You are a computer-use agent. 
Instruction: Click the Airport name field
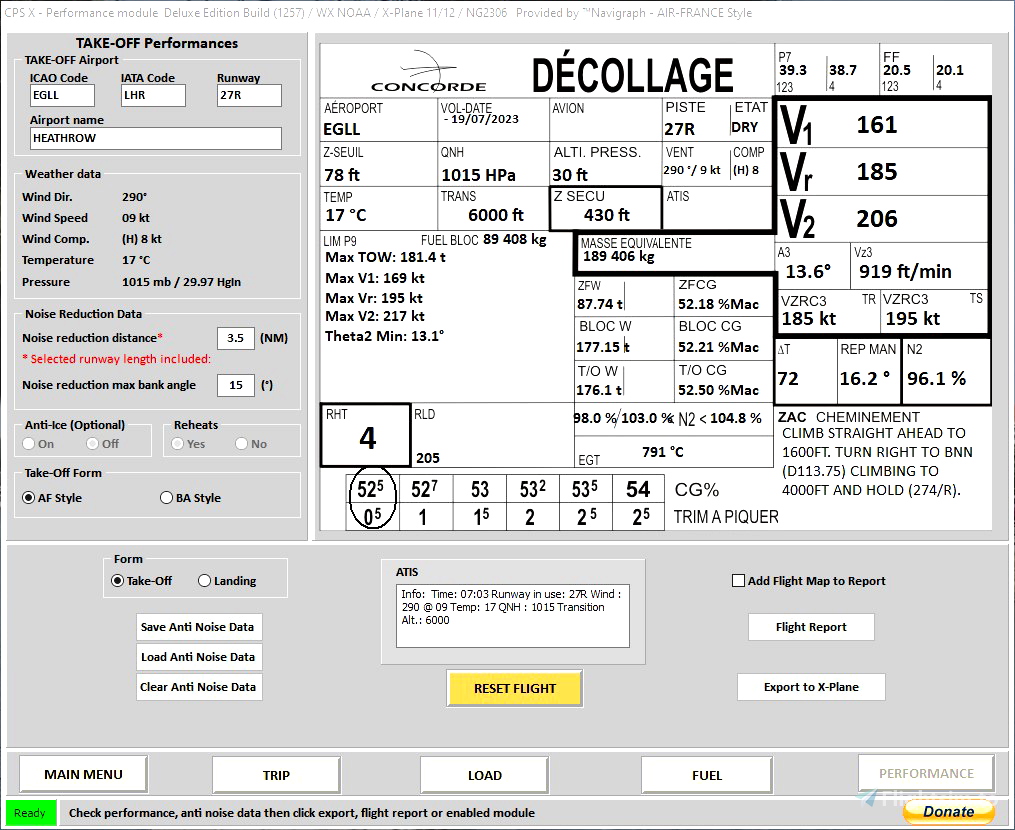[156, 138]
